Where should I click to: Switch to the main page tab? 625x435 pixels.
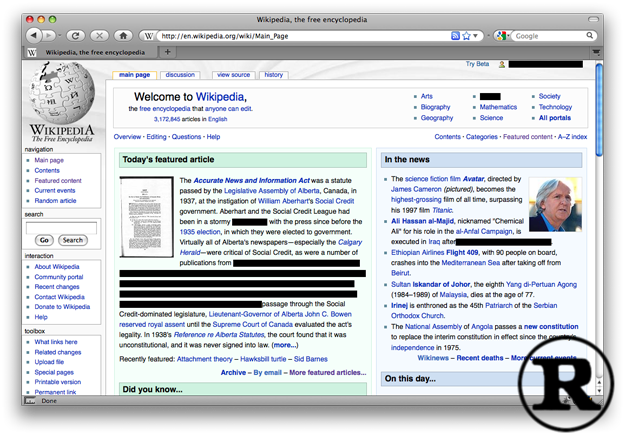coord(134,75)
